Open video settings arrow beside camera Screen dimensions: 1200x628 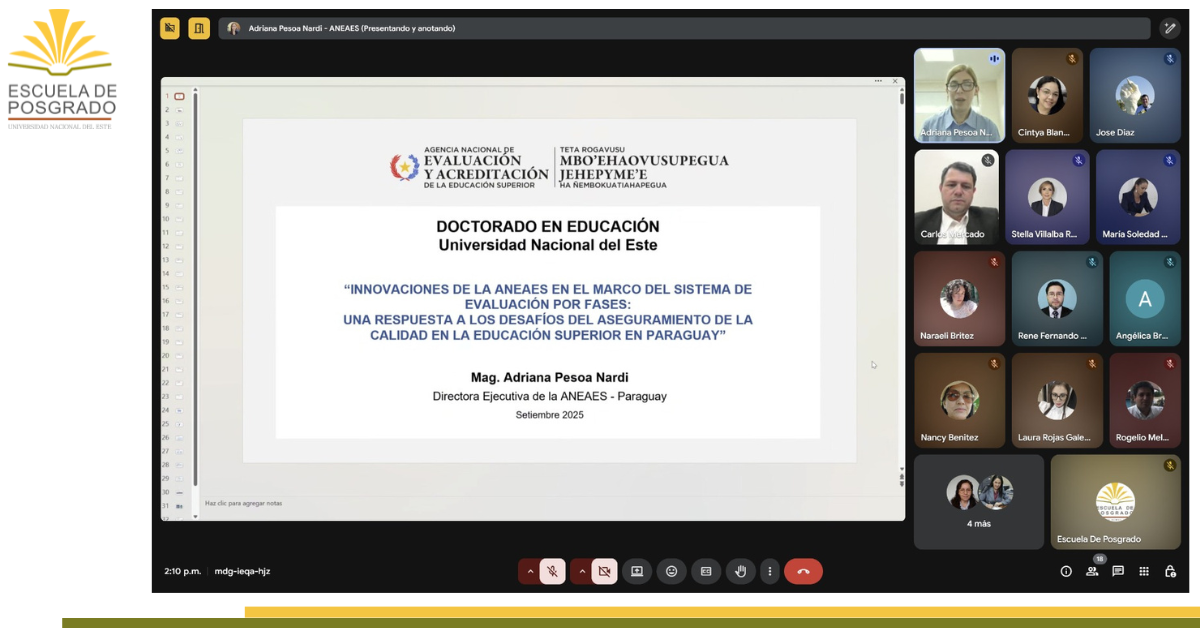[x=581, y=571]
